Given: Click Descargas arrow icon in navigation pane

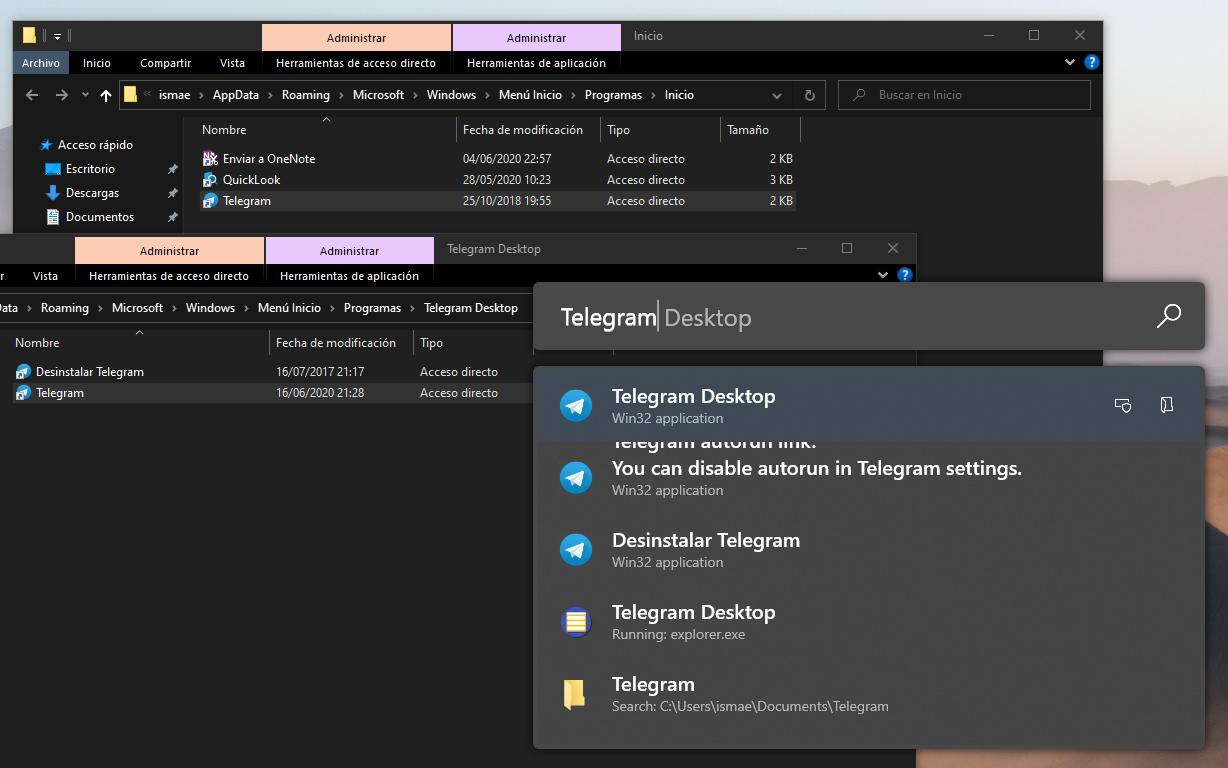Looking at the screenshot, I should click(53, 193).
